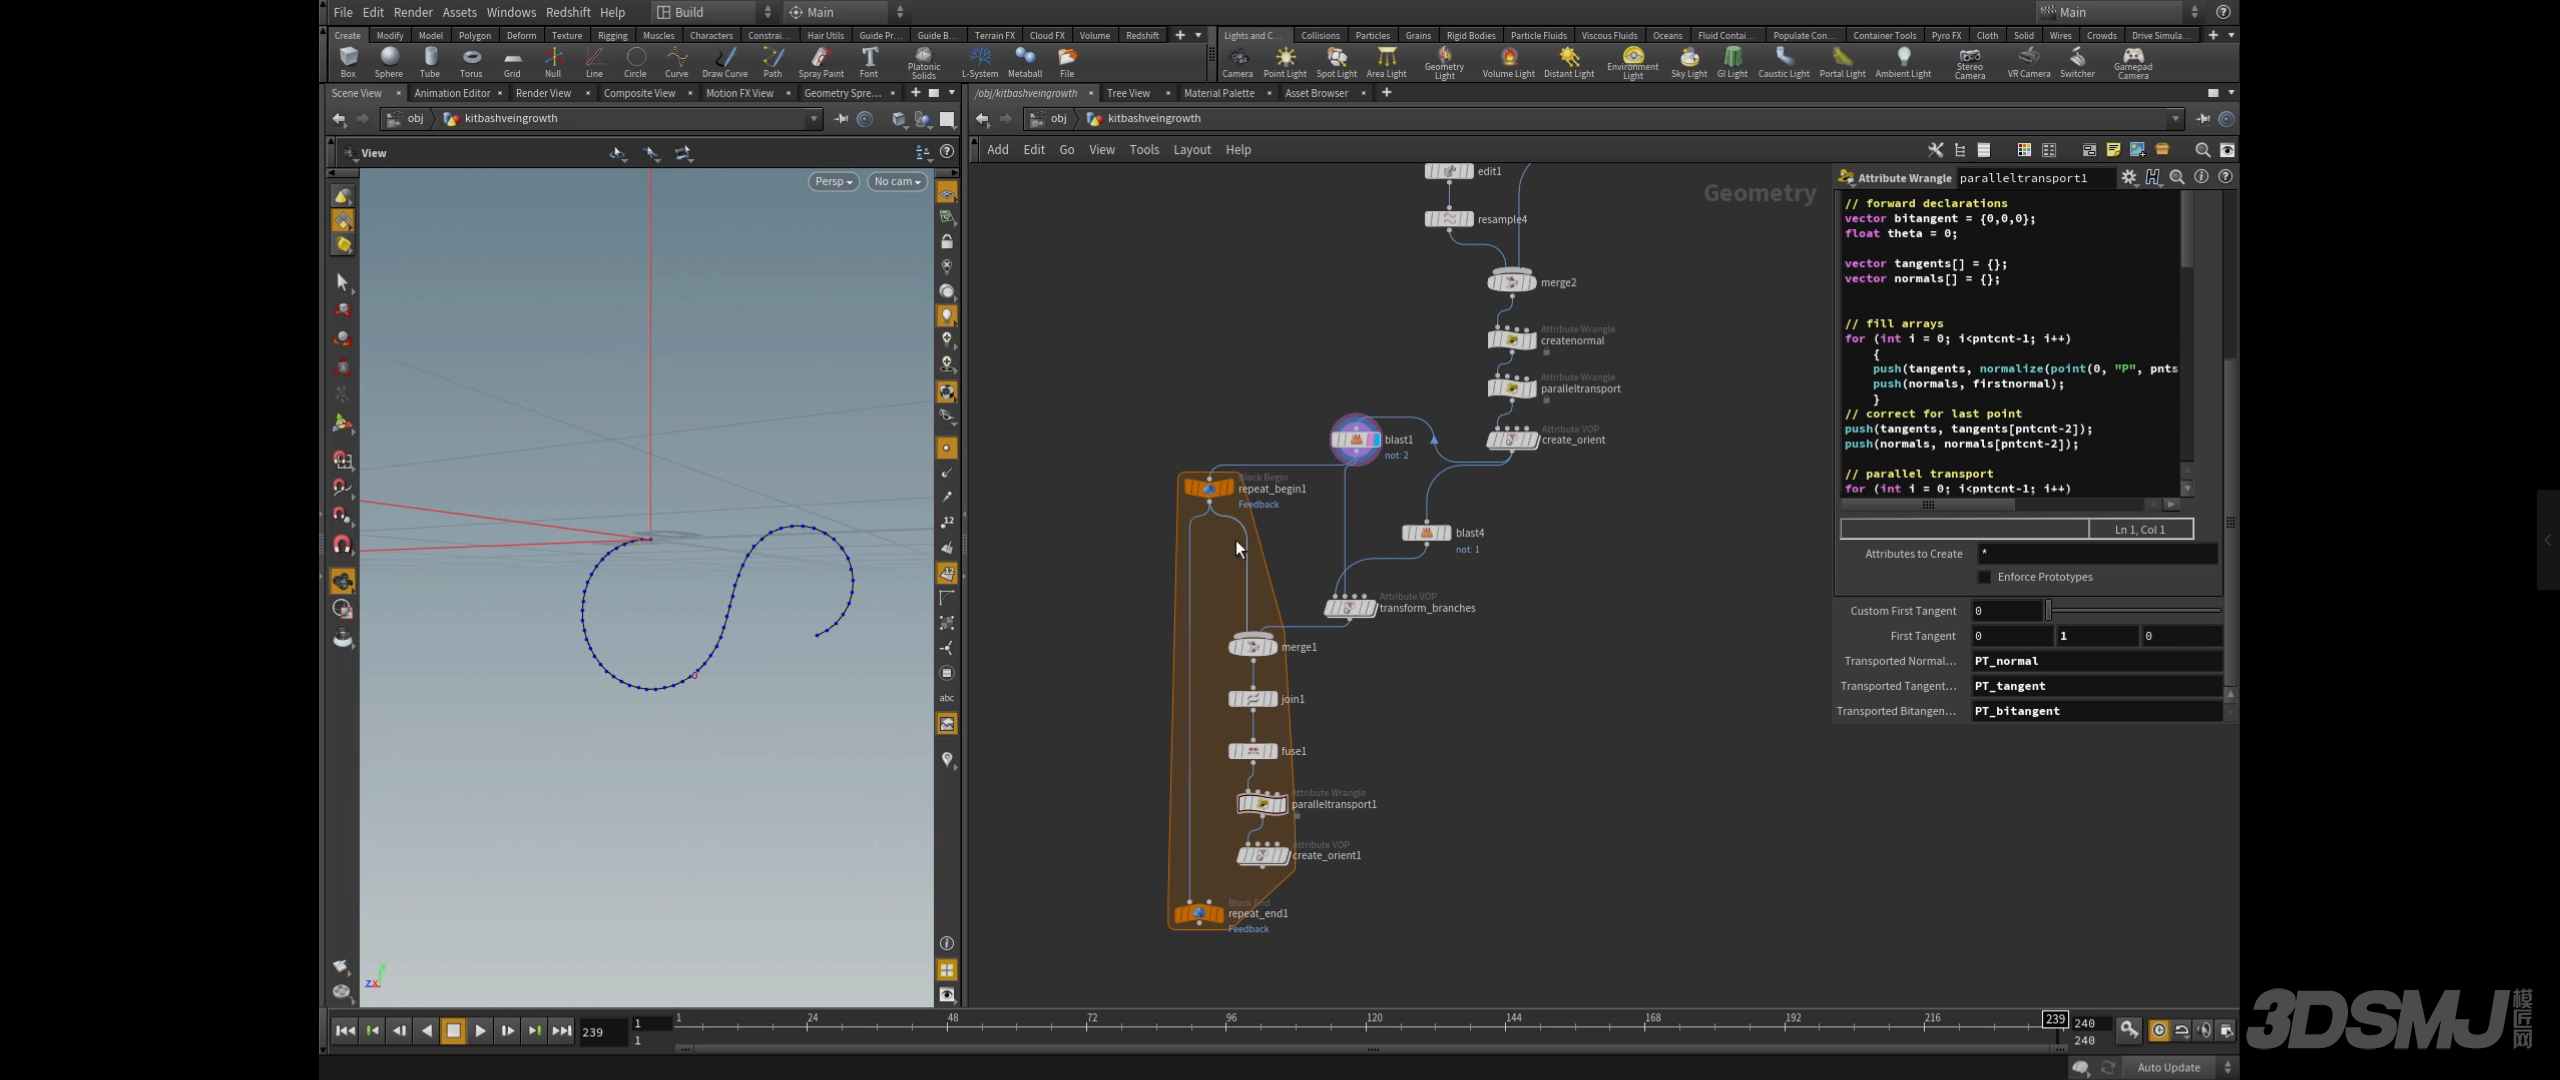Edit the current frame number field
2560x1080 pixels.
pyautogui.click(x=602, y=1031)
